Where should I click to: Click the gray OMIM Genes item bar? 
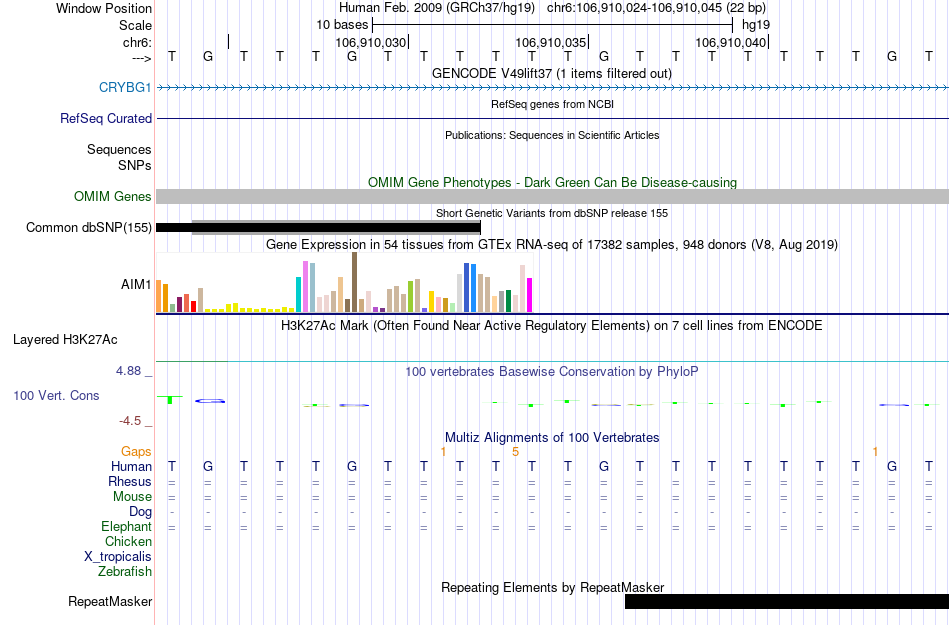coord(552,196)
